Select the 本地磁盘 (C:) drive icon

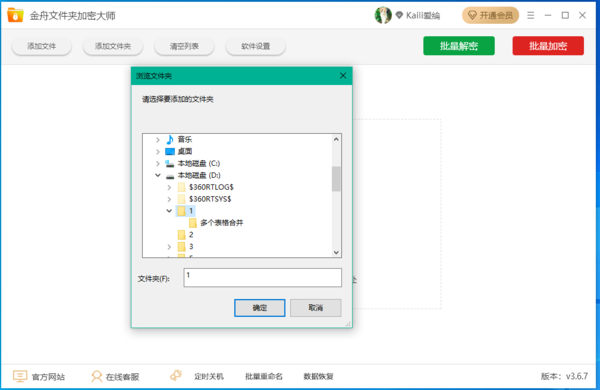tap(170, 163)
